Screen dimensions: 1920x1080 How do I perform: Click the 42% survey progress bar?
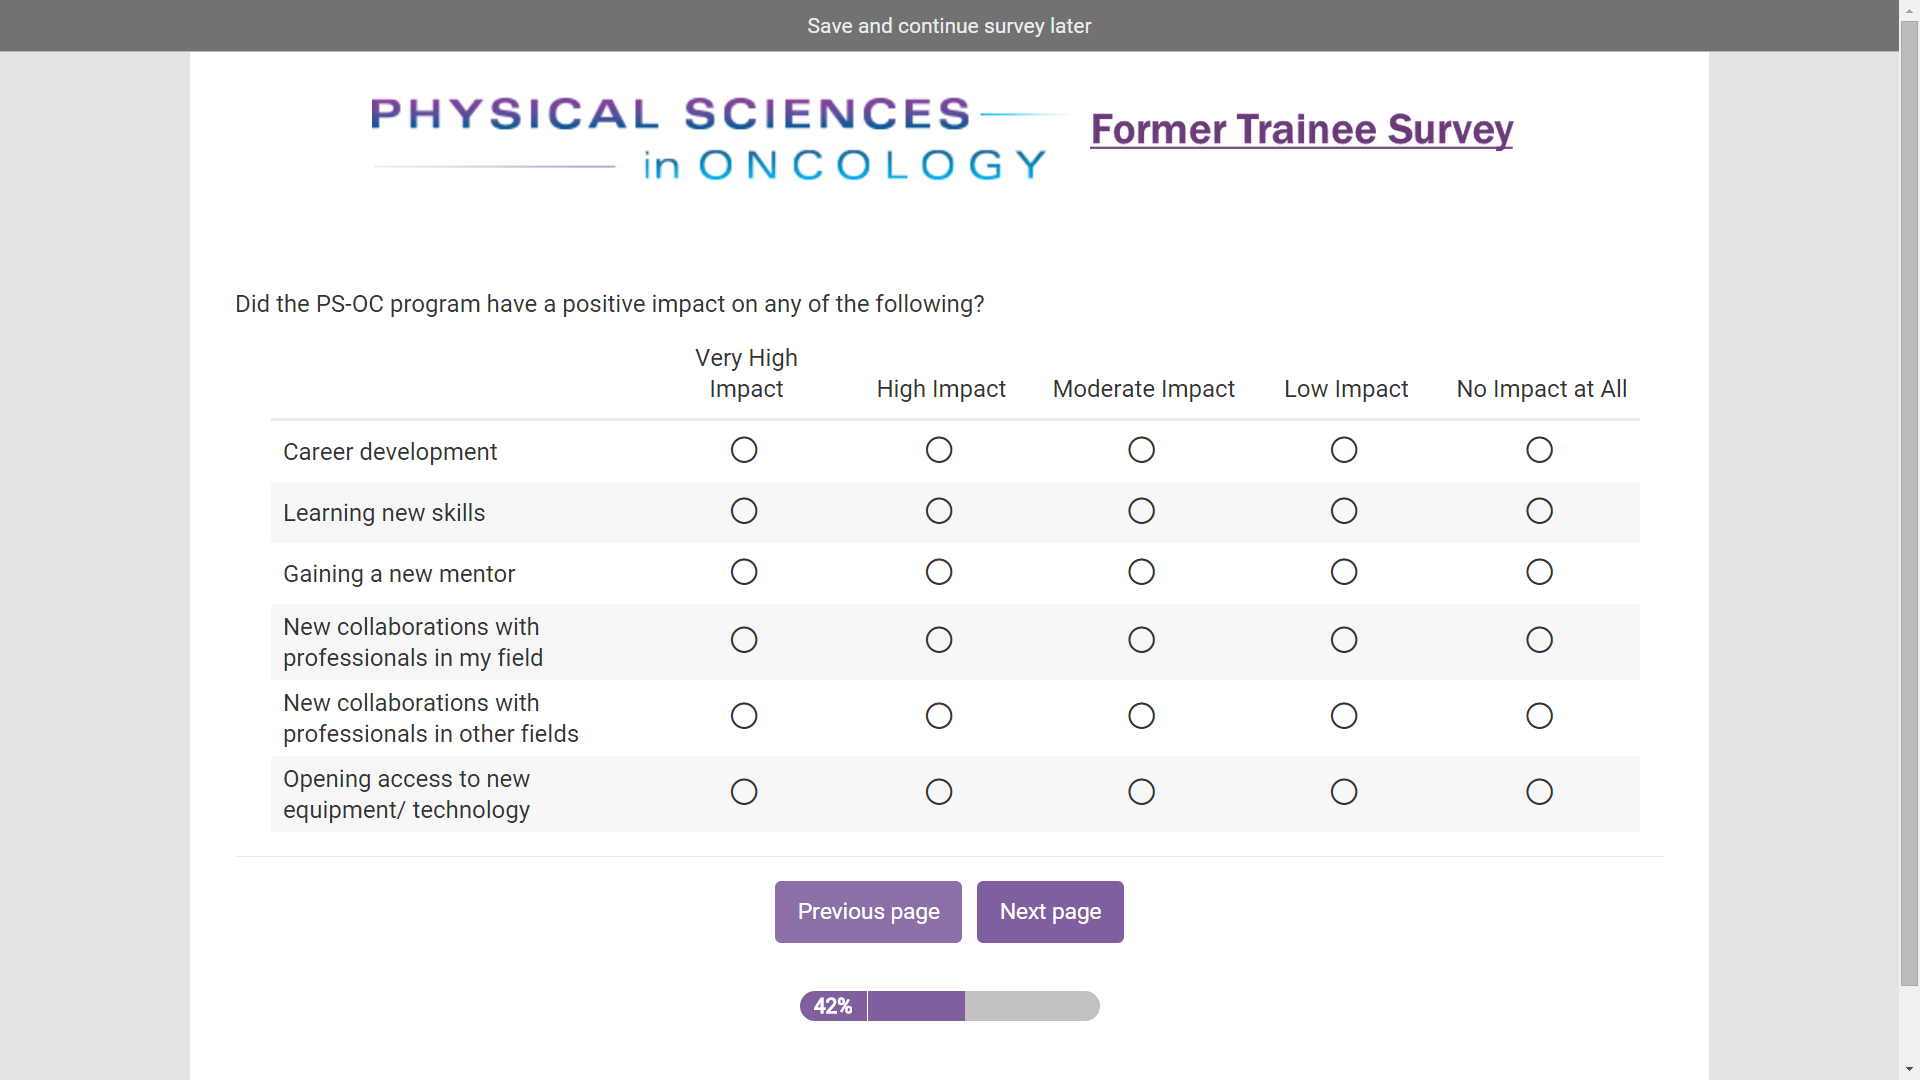click(x=949, y=1006)
